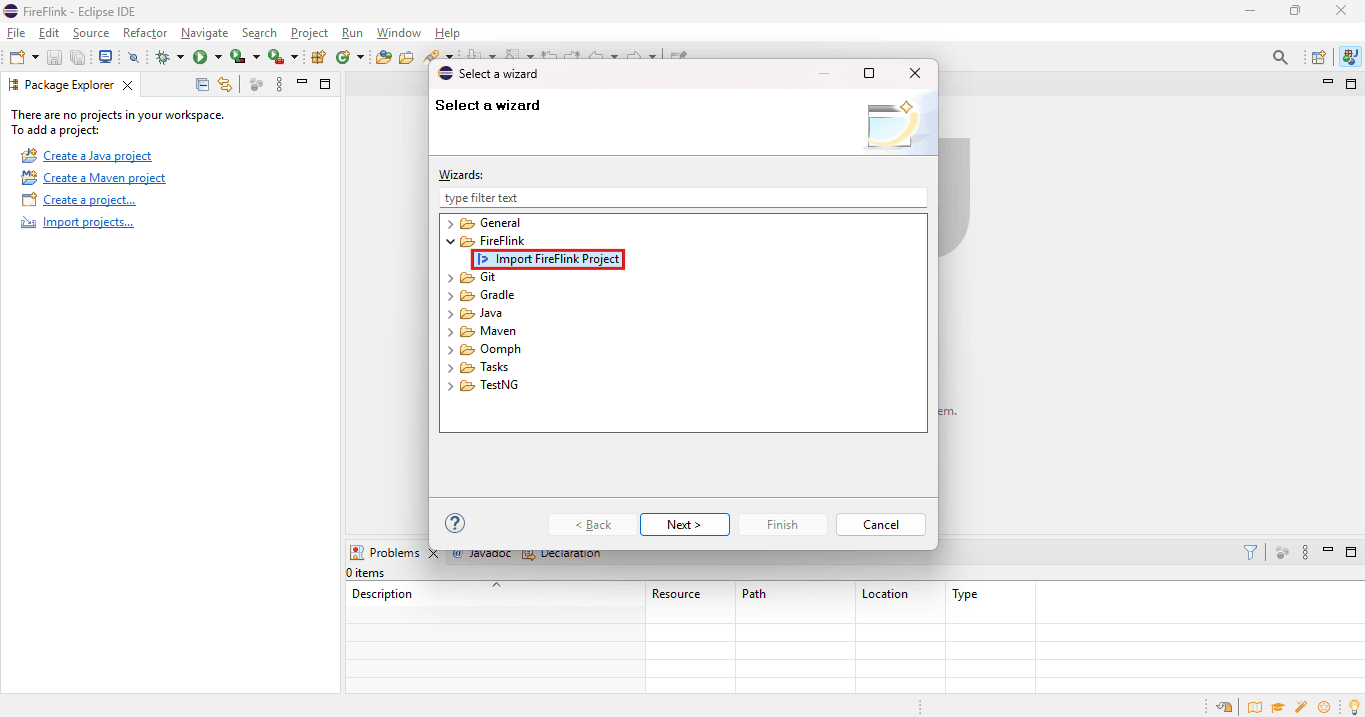The width and height of the screenshot is (1365, 717).
Task: Click Create a project... link
Action: tap(89, 200)
